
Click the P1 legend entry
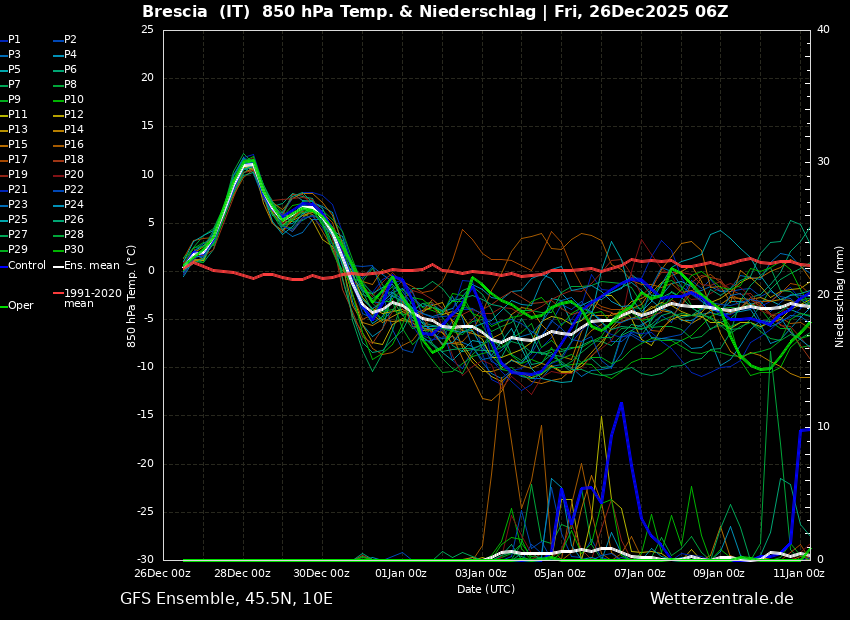coord(14,40)
